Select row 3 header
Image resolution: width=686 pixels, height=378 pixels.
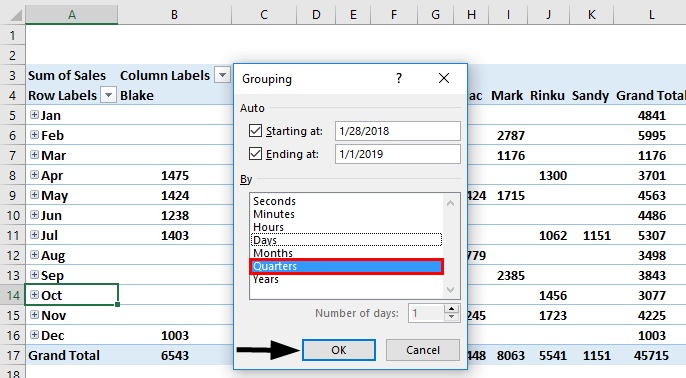13,75
